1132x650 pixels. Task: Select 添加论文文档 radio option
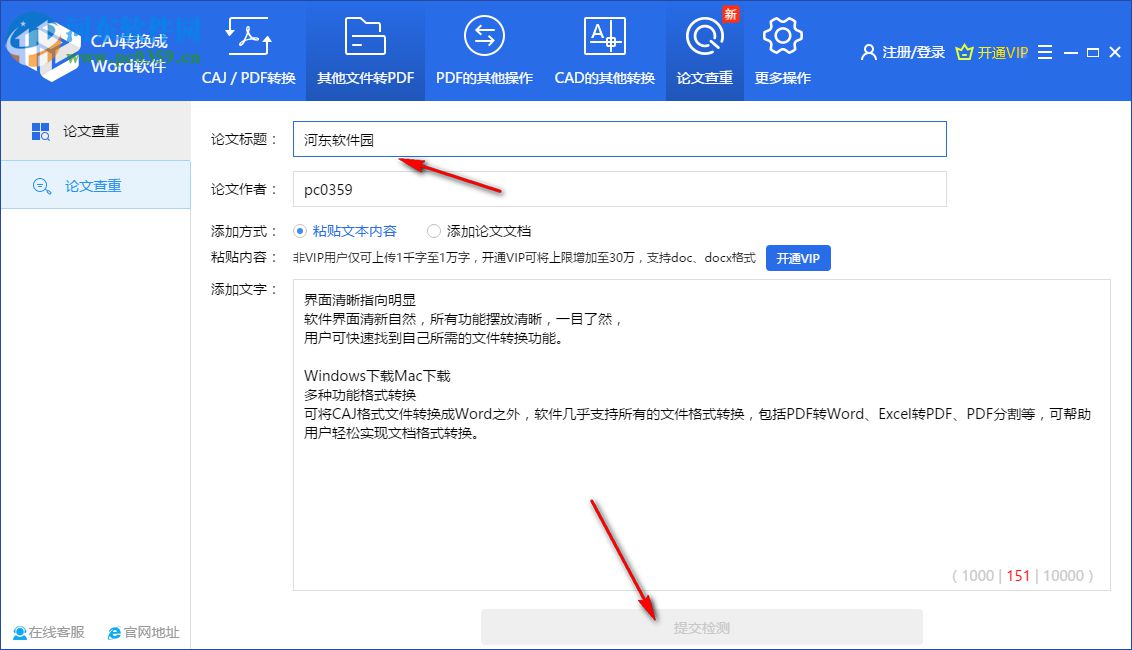pyautogui.click(x=433, y=231)
